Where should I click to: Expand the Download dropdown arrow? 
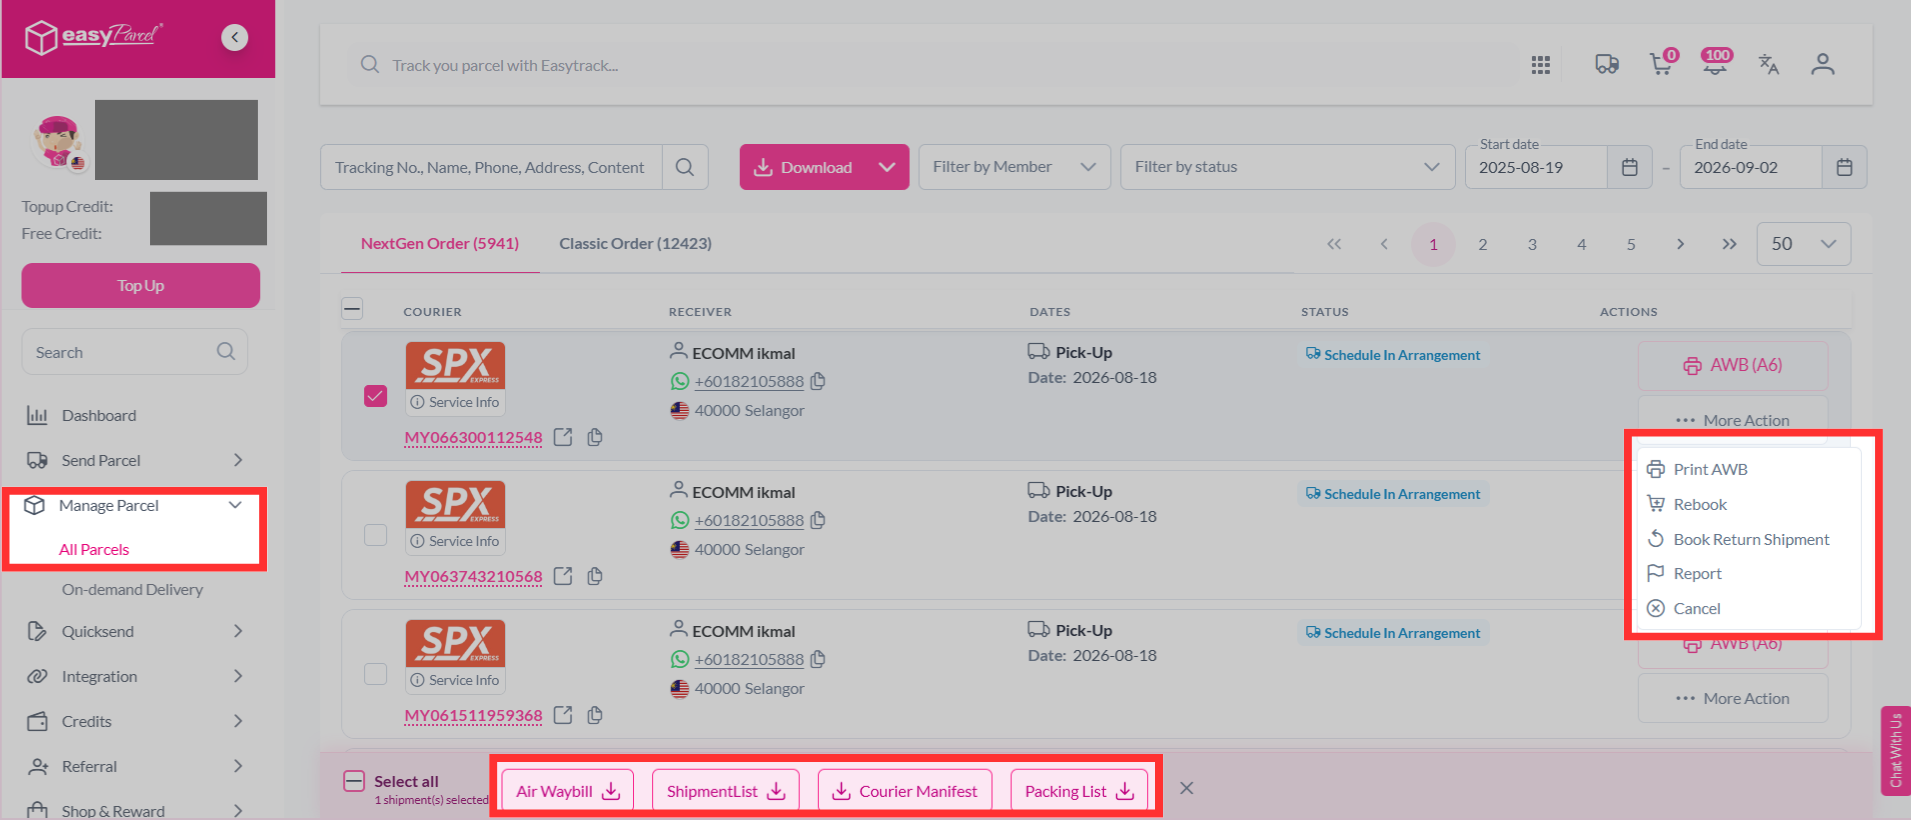coord(887,167)
